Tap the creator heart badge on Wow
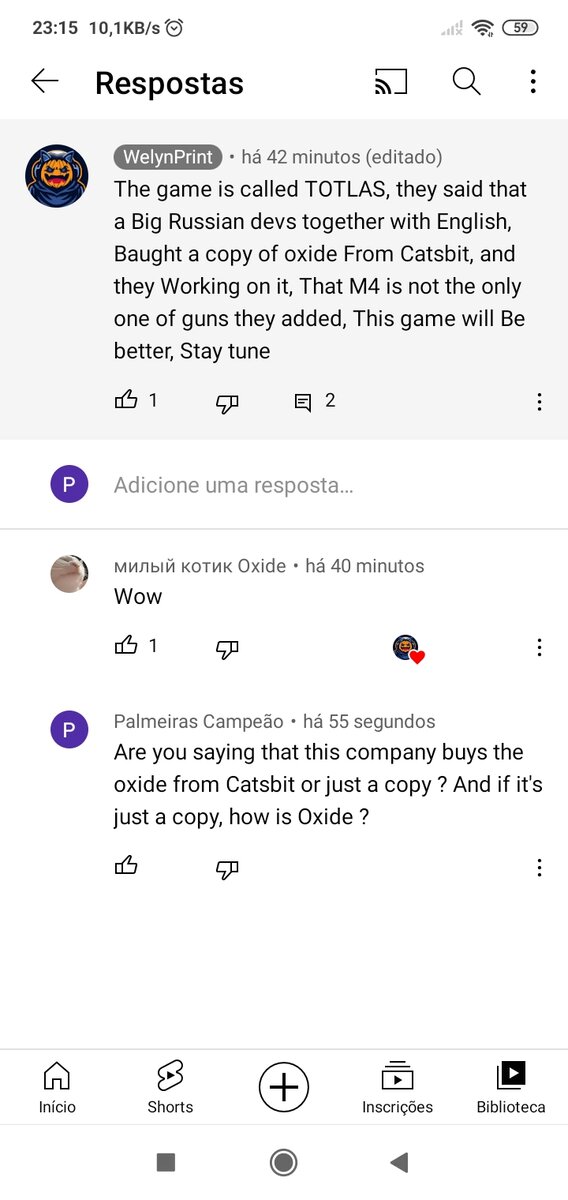The height and width of the screenshot is (1200, 568). tap(408, 649)
